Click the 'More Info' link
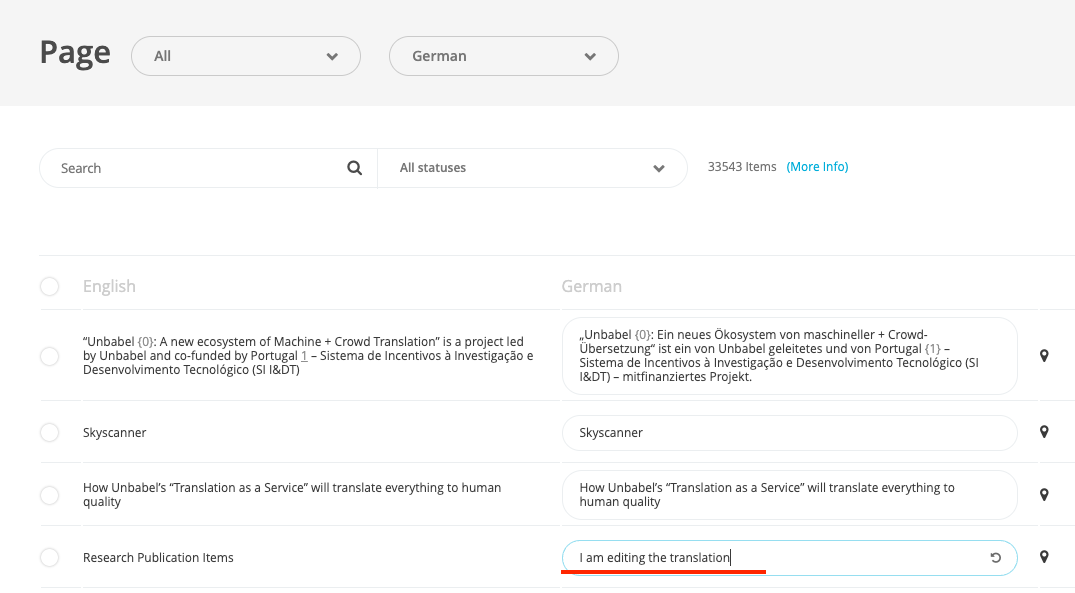 pyautogui.click(x=817, y=167)
